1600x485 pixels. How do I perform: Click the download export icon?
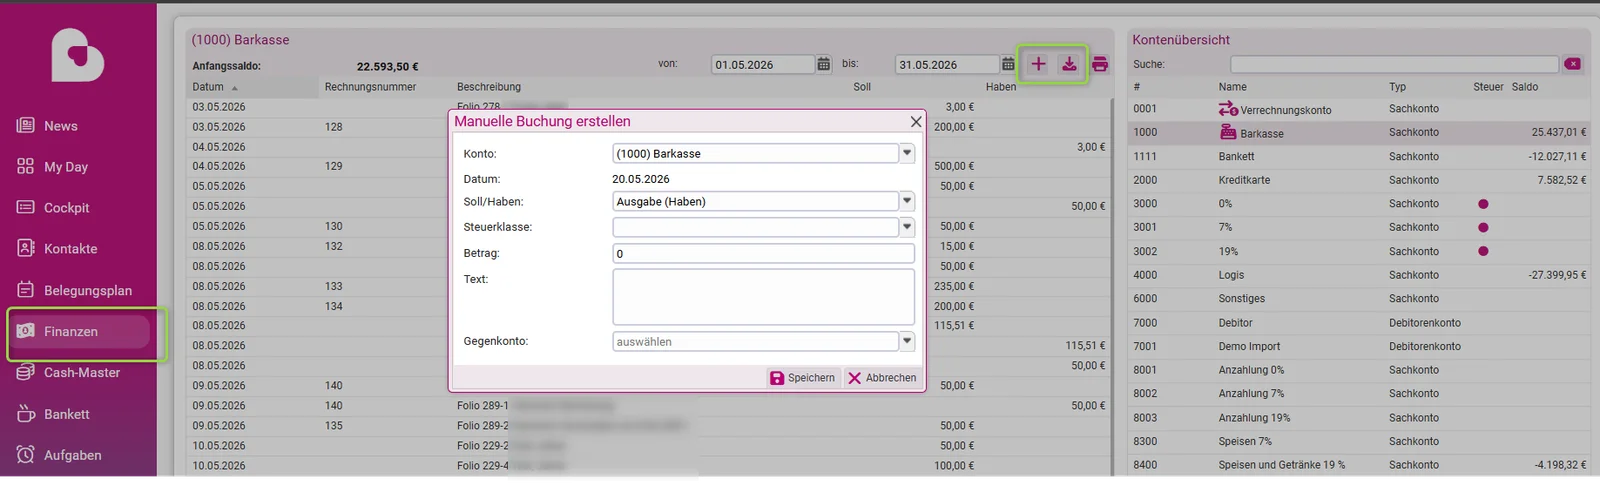pos(1069,64)
